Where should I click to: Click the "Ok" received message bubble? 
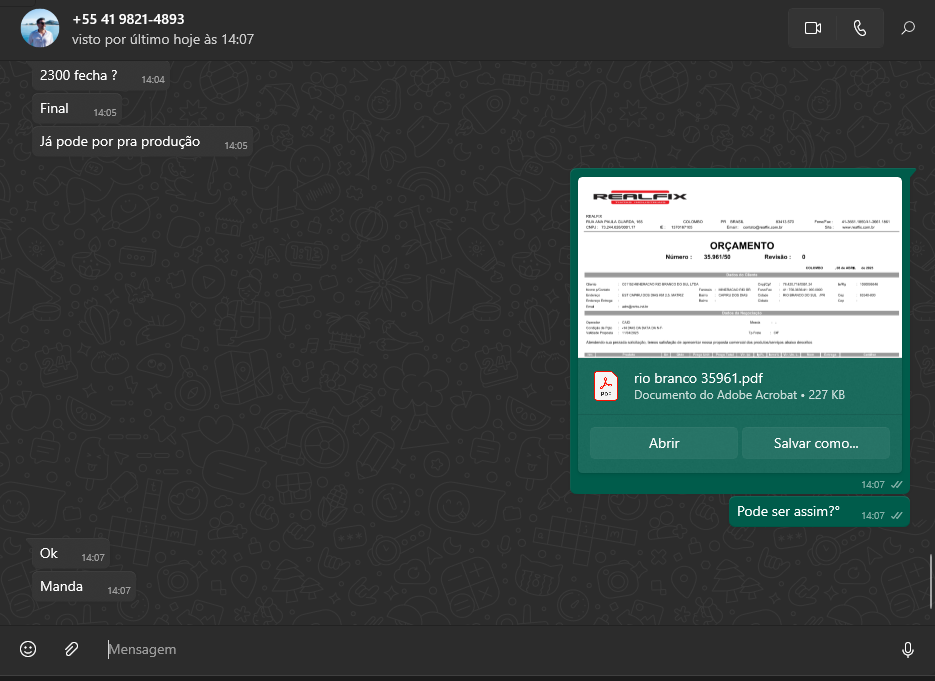[50, 553]
